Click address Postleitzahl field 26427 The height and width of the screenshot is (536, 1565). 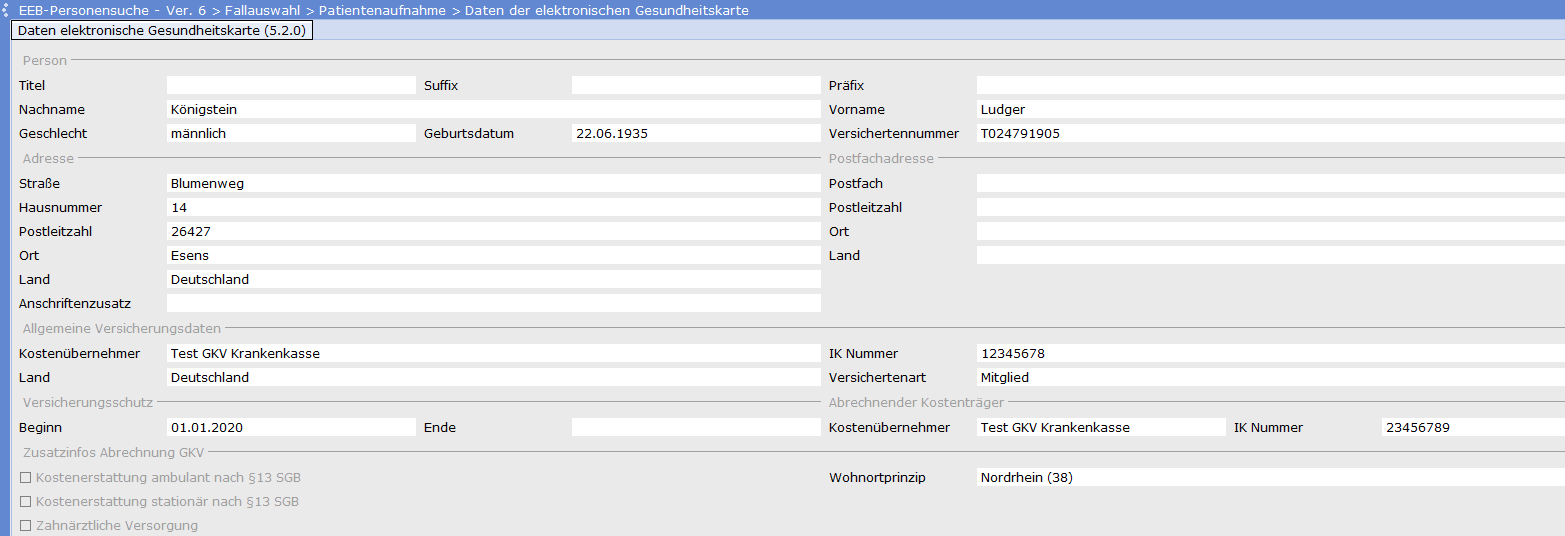click(x=494, y=232)
